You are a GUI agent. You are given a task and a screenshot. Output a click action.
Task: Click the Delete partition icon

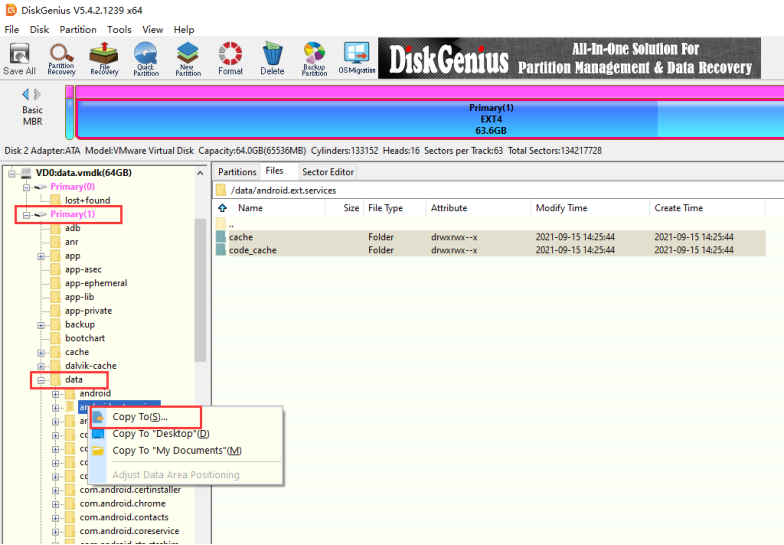[272, 59]
